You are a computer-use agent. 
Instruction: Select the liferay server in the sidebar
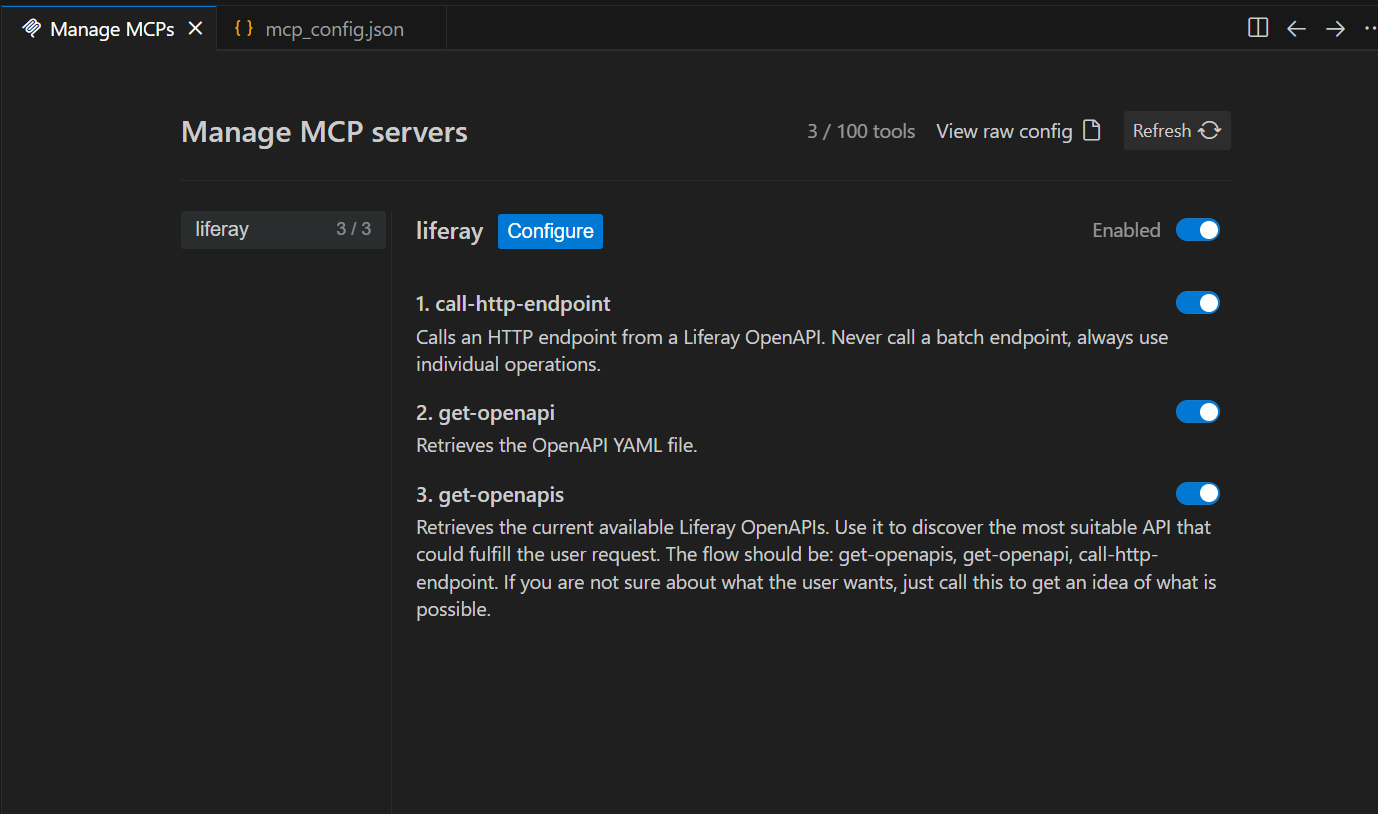(x=283, y=229)
